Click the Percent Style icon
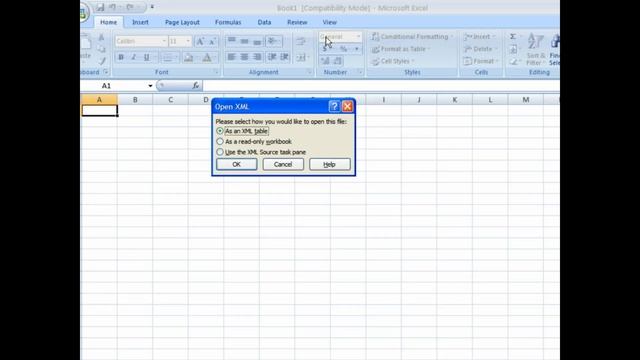640x360 pixels. tap(343, 49)
